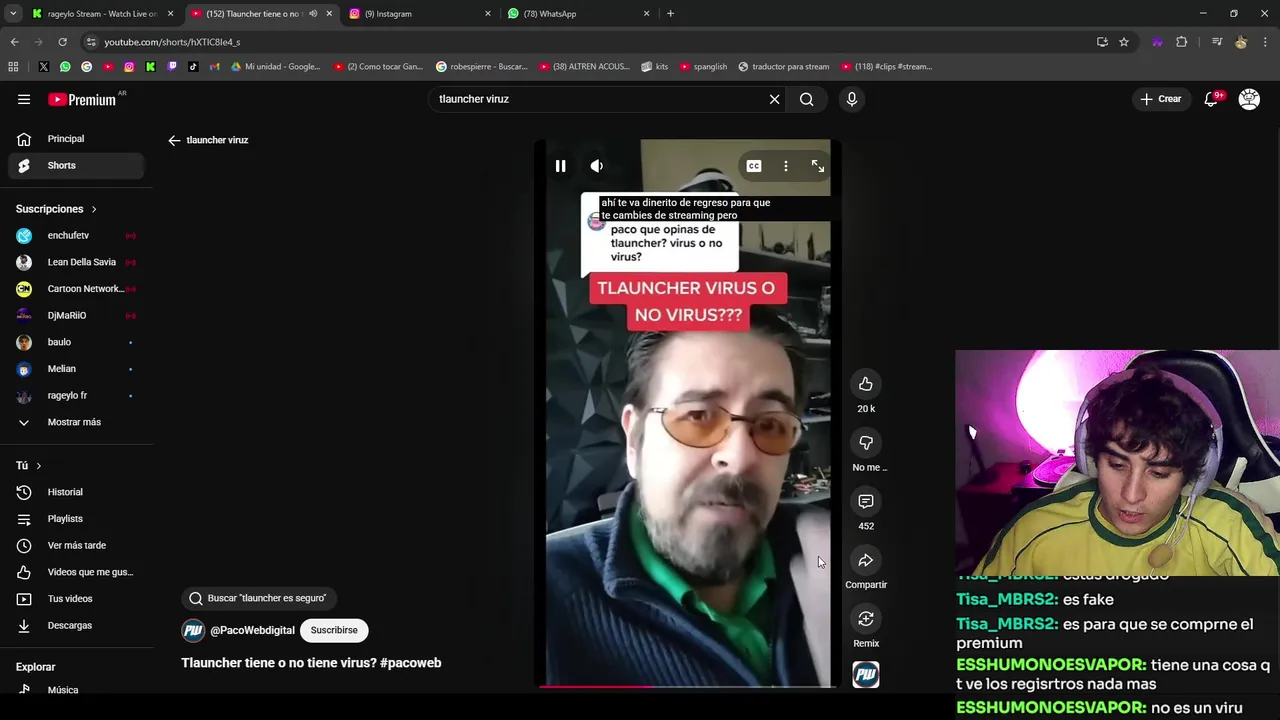The height and width of the screenshot is (720, 1280).
Task: Open enchufetv subscription channel
Action: [76, 235]
